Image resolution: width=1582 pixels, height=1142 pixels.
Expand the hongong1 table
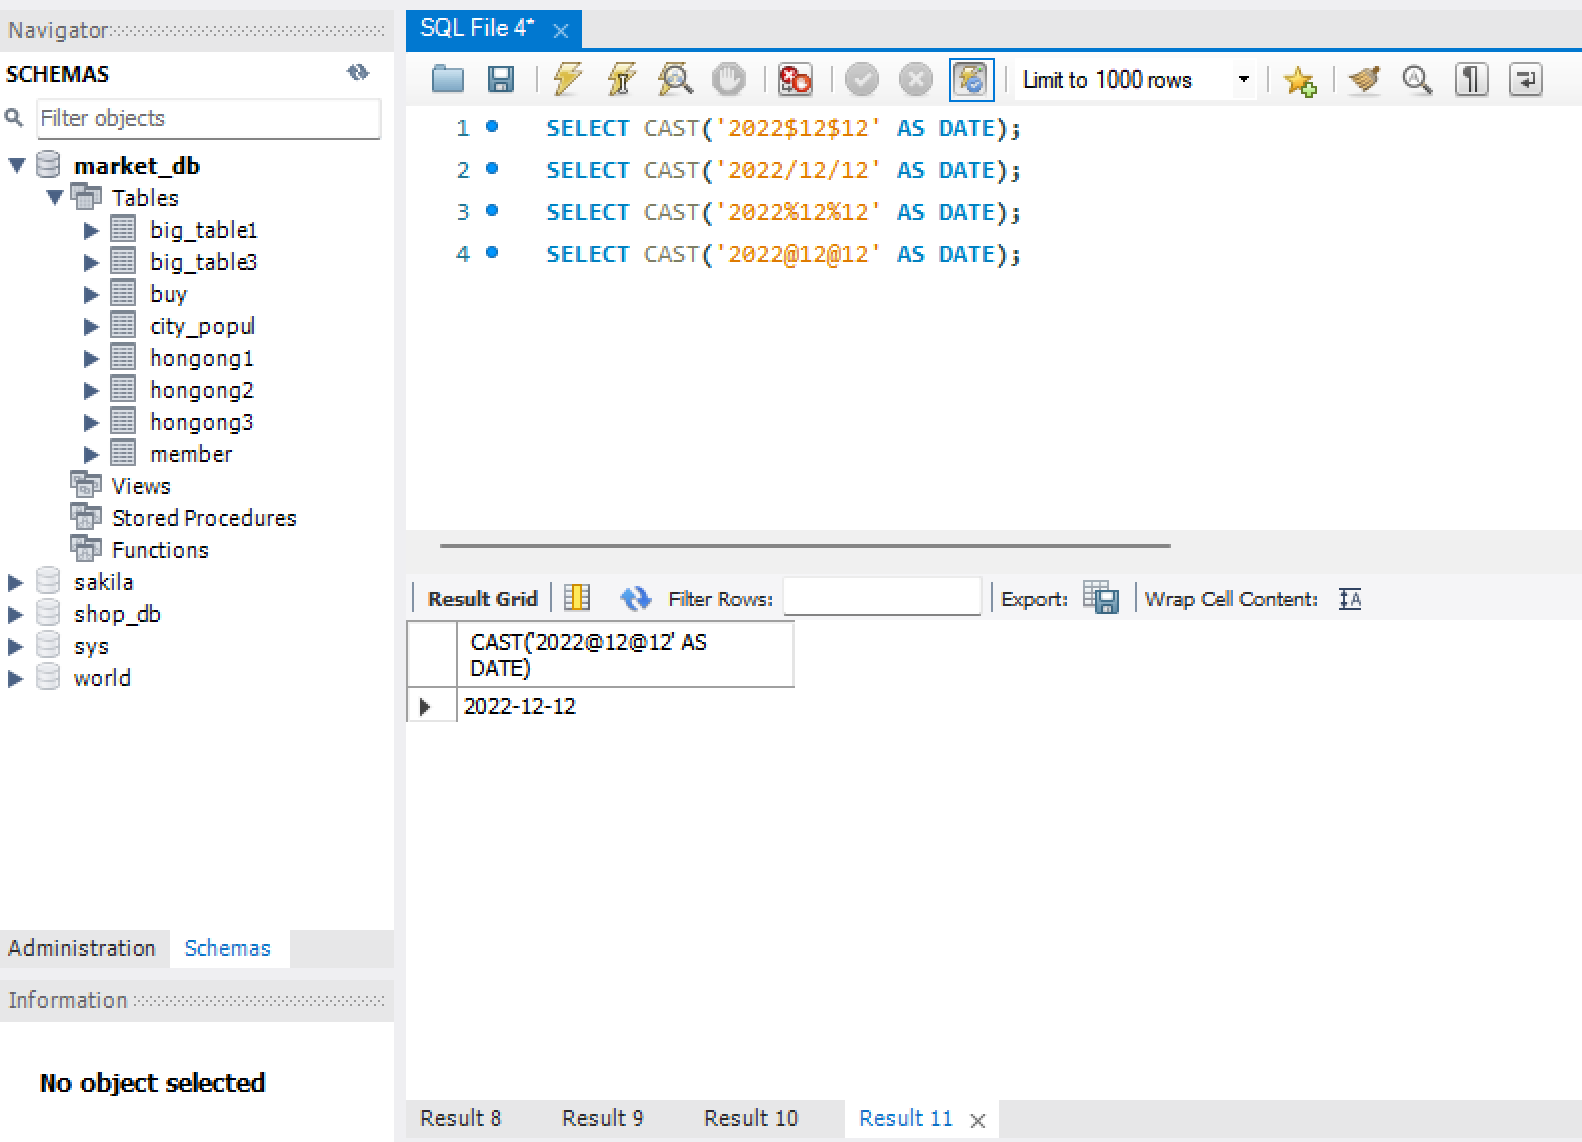[x=91, y=358]
